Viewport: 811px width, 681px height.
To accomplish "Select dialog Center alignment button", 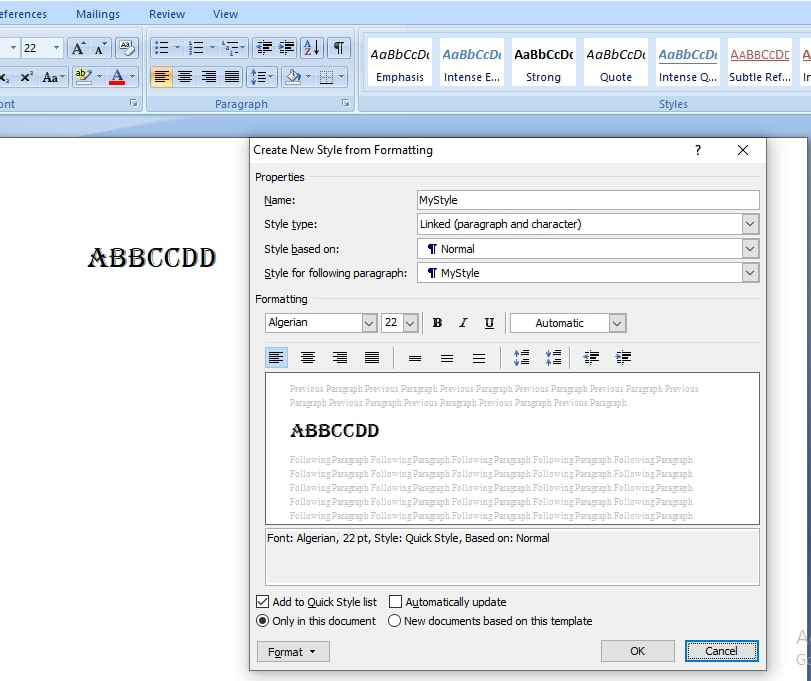I will point(308,358).
